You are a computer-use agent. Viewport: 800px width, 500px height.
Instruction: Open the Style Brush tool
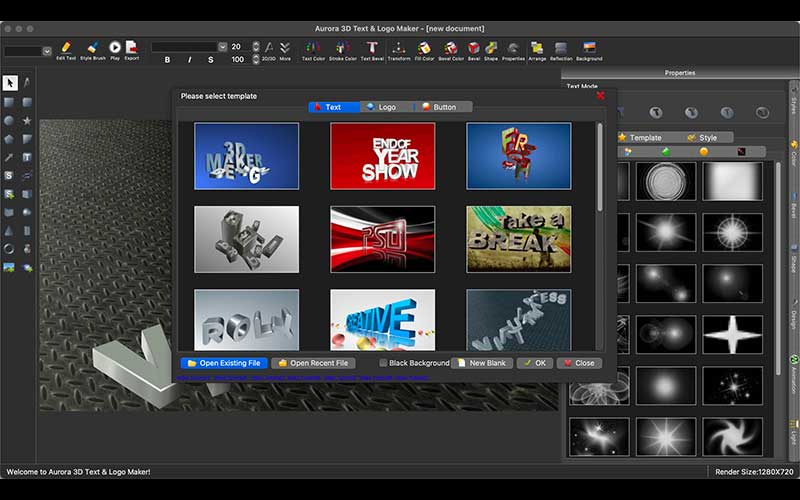tap(93, 51)
